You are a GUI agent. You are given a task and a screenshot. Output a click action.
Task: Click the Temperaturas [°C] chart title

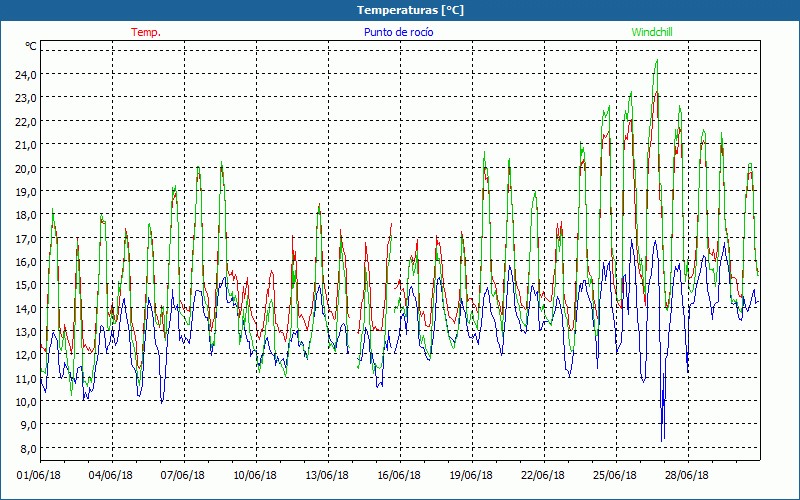point(410,10)
